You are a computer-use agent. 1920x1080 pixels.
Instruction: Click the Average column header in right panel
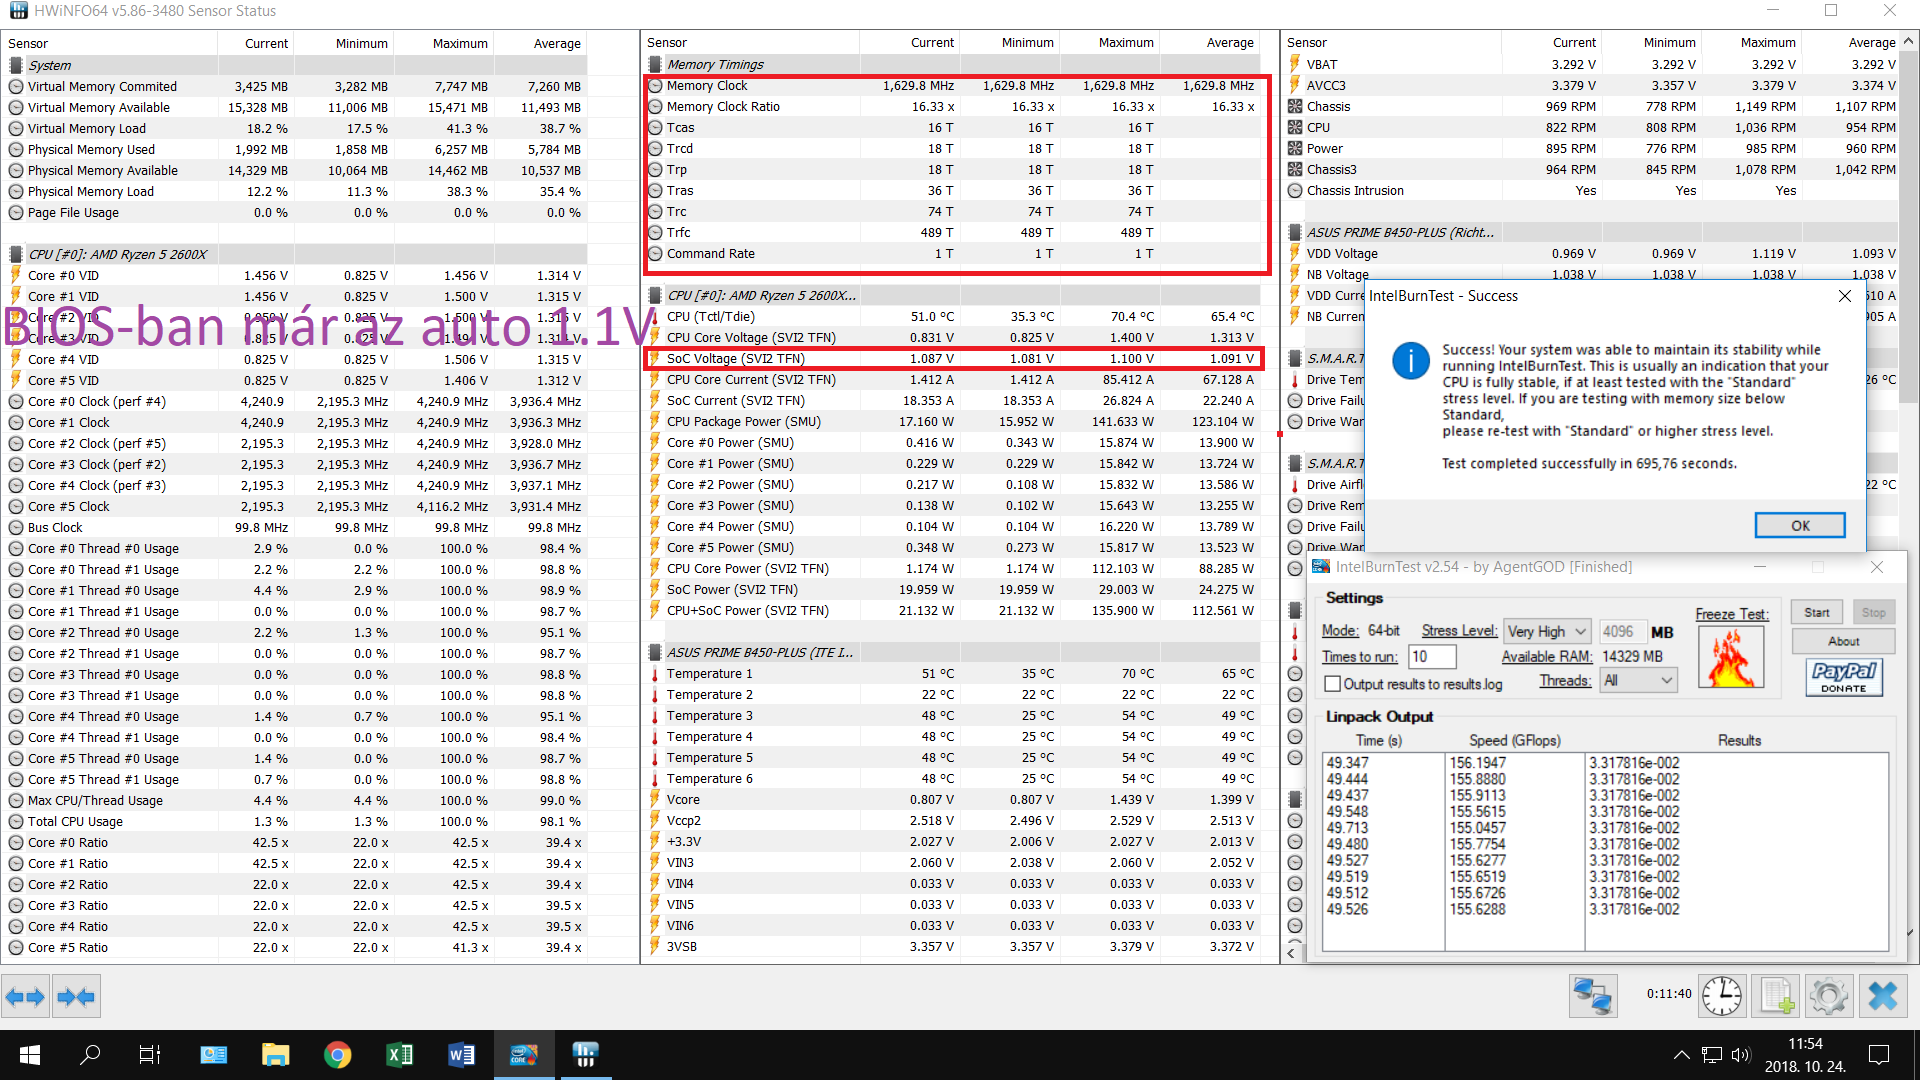click(1851, 42)
